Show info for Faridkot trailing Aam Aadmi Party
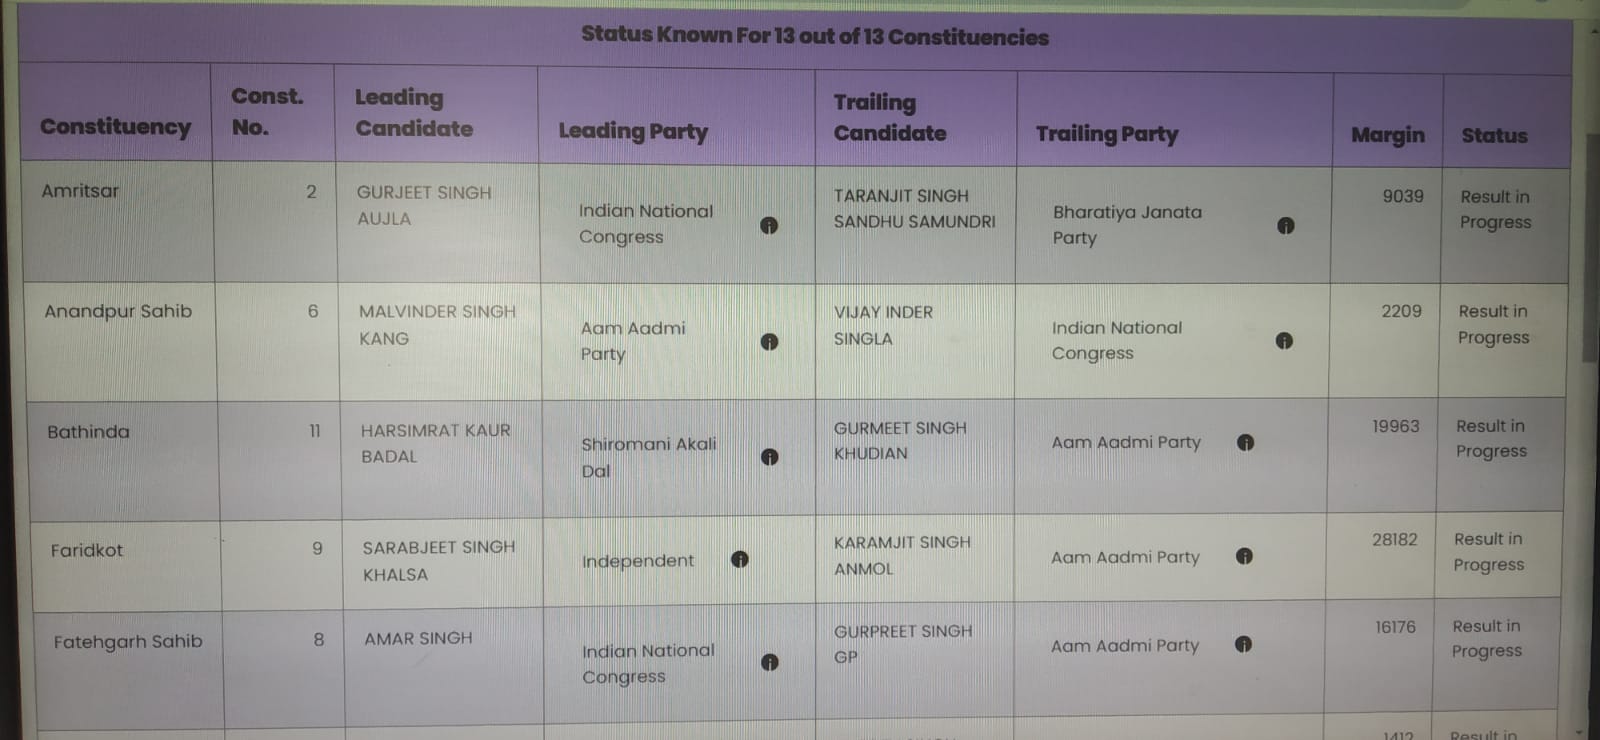Viewport: 1600px width, 740px height. click(x=1244, y=556)
